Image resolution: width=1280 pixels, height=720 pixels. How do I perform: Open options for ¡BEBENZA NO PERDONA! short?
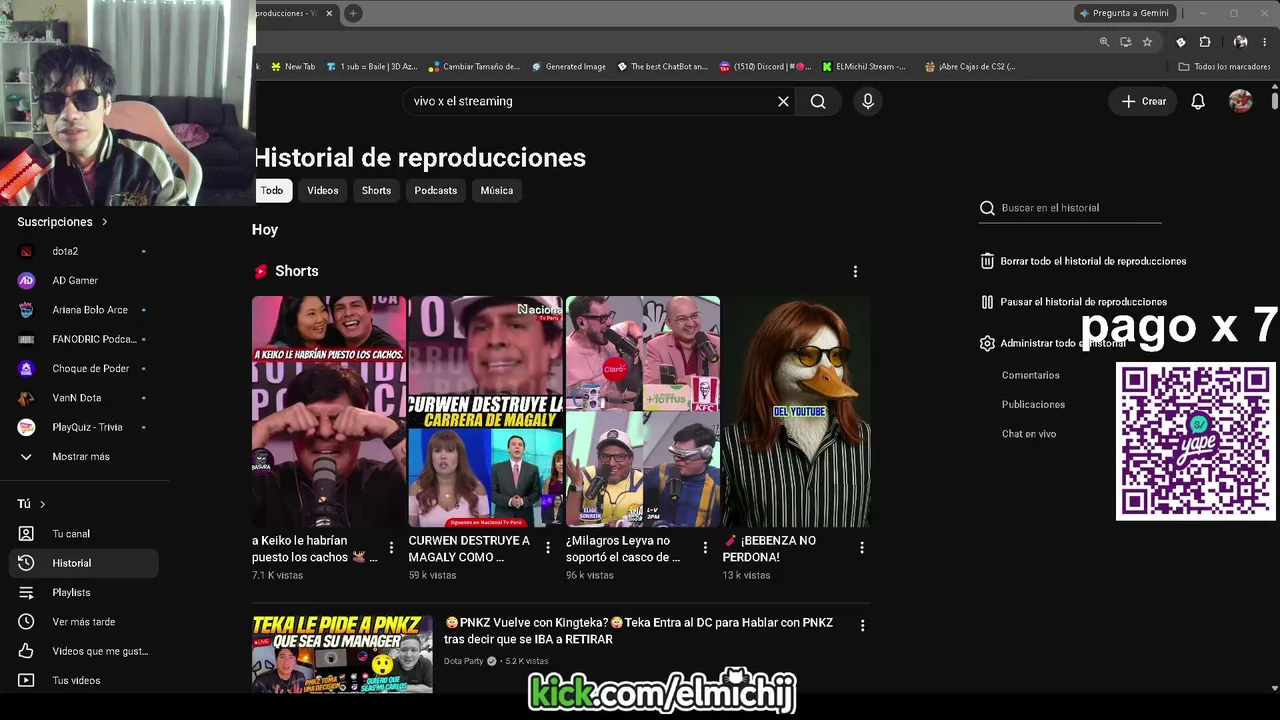(862, 547)
